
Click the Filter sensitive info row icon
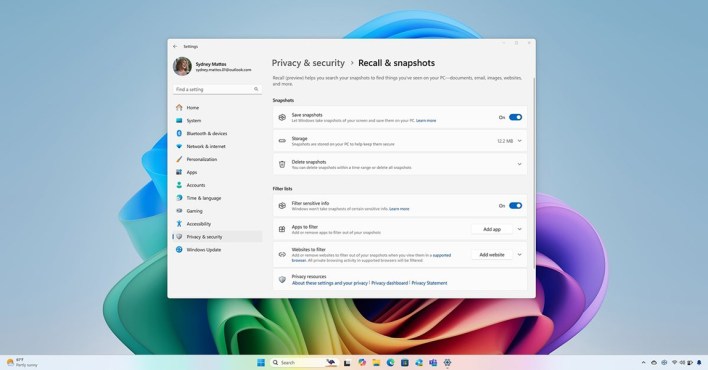(282, 206)
